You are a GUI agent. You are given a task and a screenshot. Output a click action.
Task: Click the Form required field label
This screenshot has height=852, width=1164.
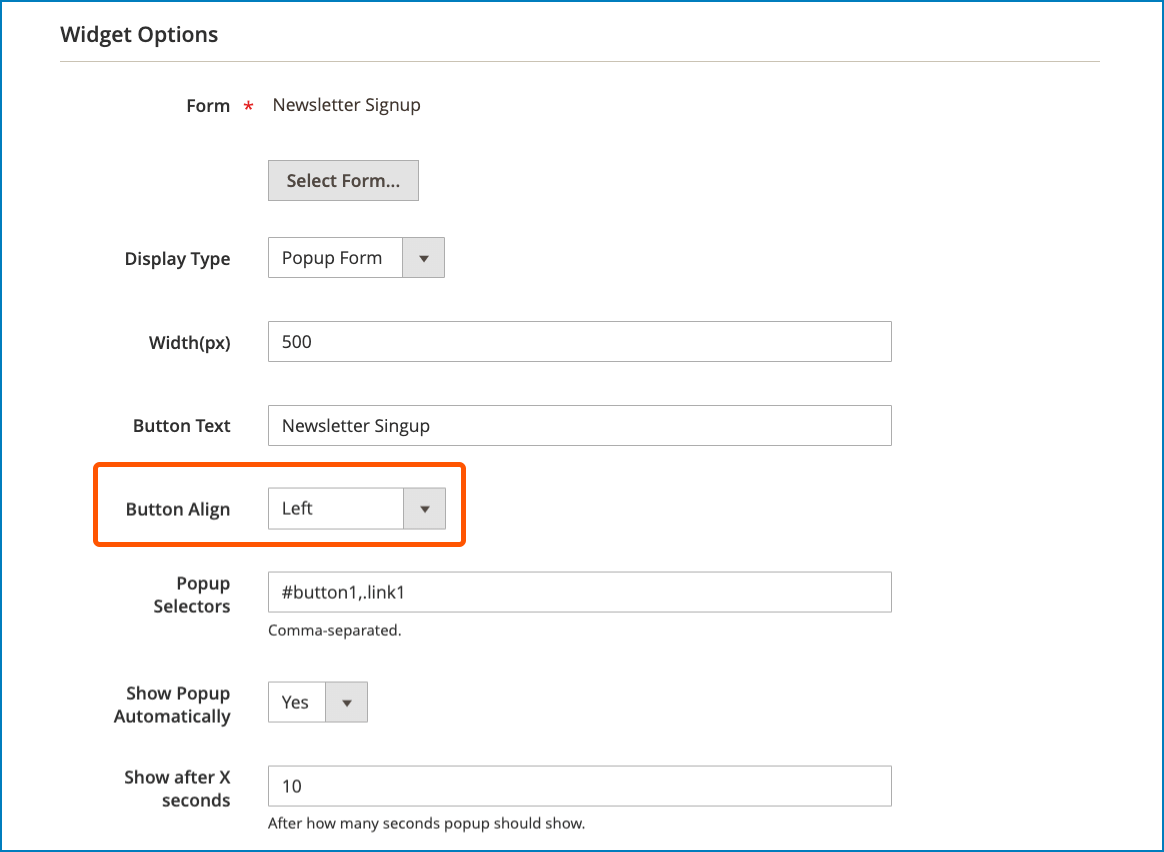coord(206,105)
